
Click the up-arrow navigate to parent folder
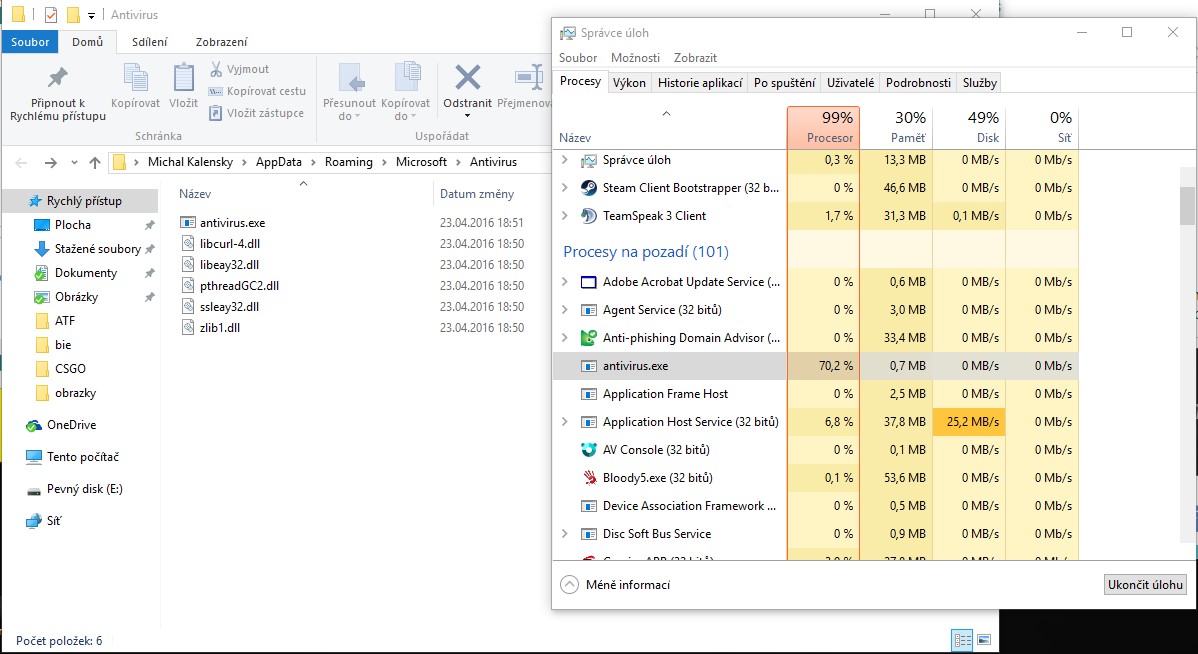click(95, 162)
